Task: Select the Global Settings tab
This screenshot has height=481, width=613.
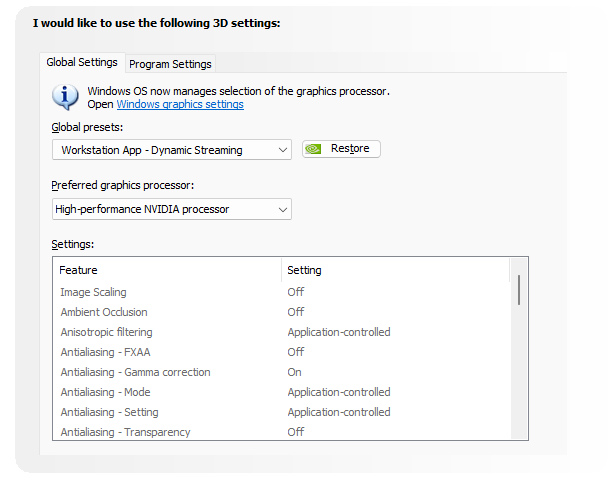Action: tap(82, 62)
